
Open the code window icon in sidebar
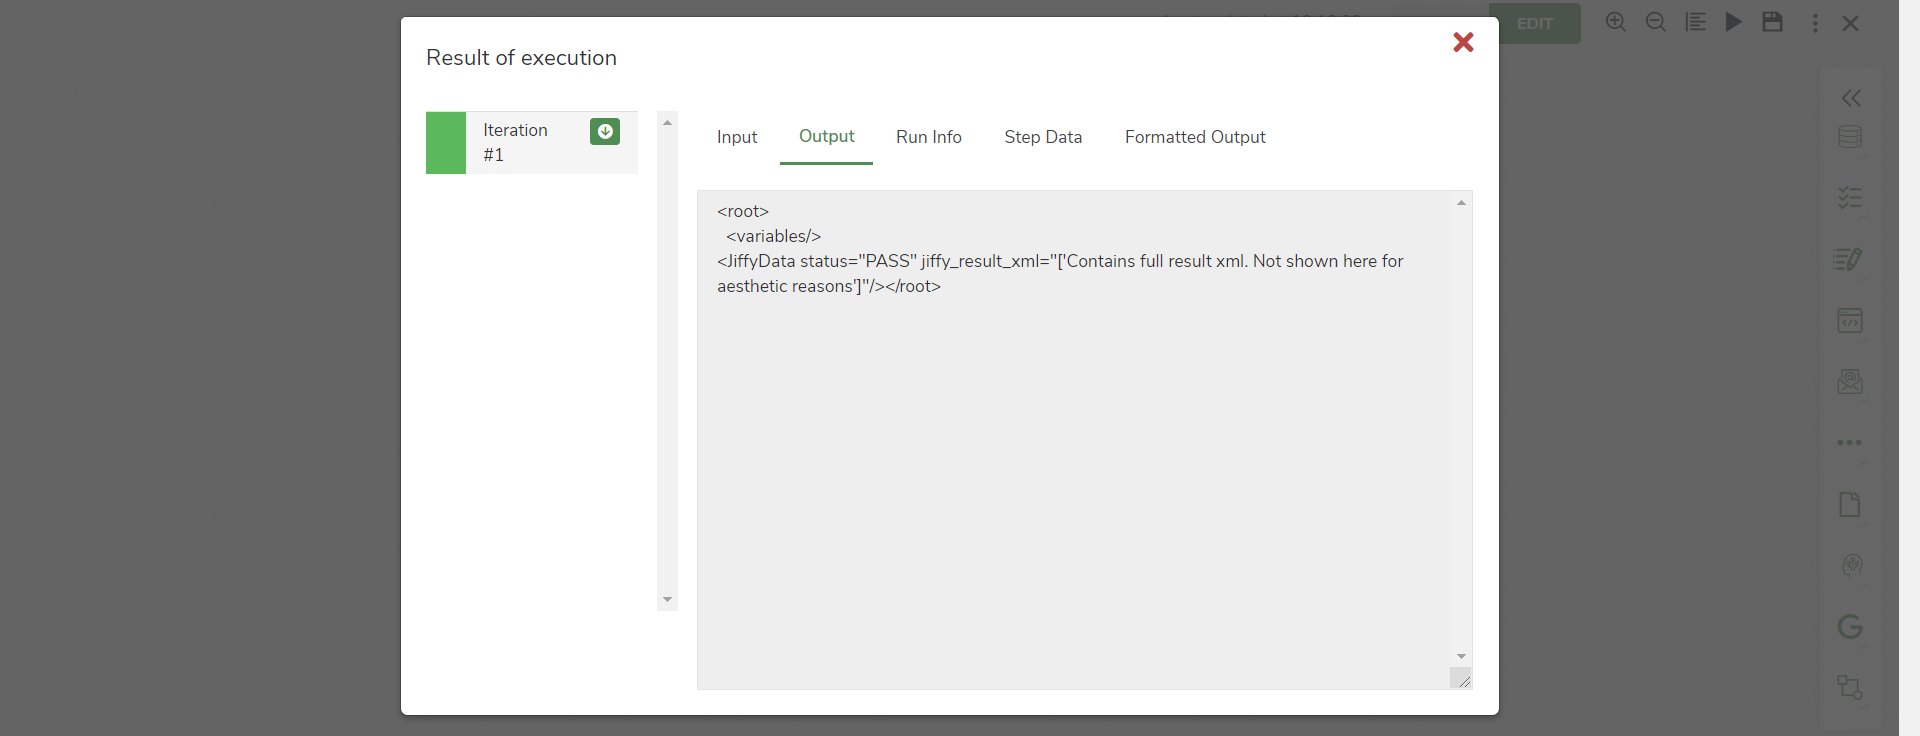click(x=1850, y=321)
